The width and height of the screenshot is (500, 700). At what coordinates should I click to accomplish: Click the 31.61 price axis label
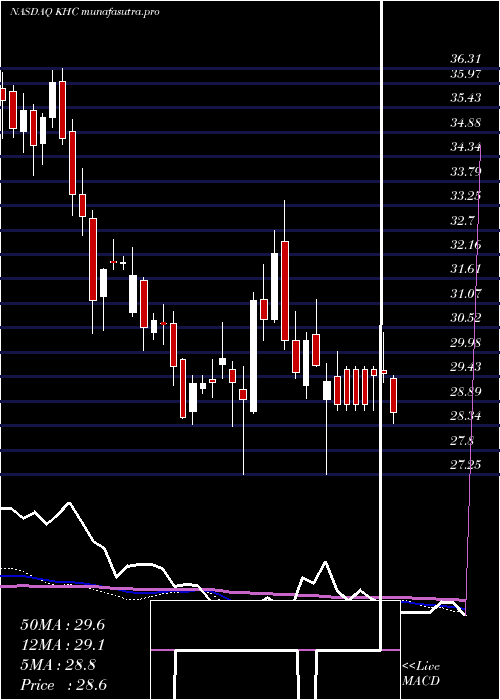point(466,269)
